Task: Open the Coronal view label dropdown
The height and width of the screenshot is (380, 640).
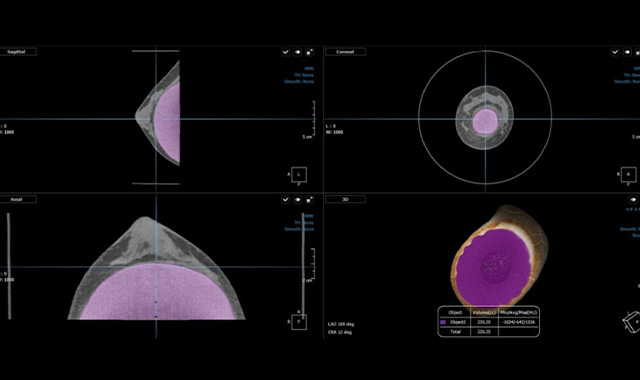Action: click(x=345, y=52)
